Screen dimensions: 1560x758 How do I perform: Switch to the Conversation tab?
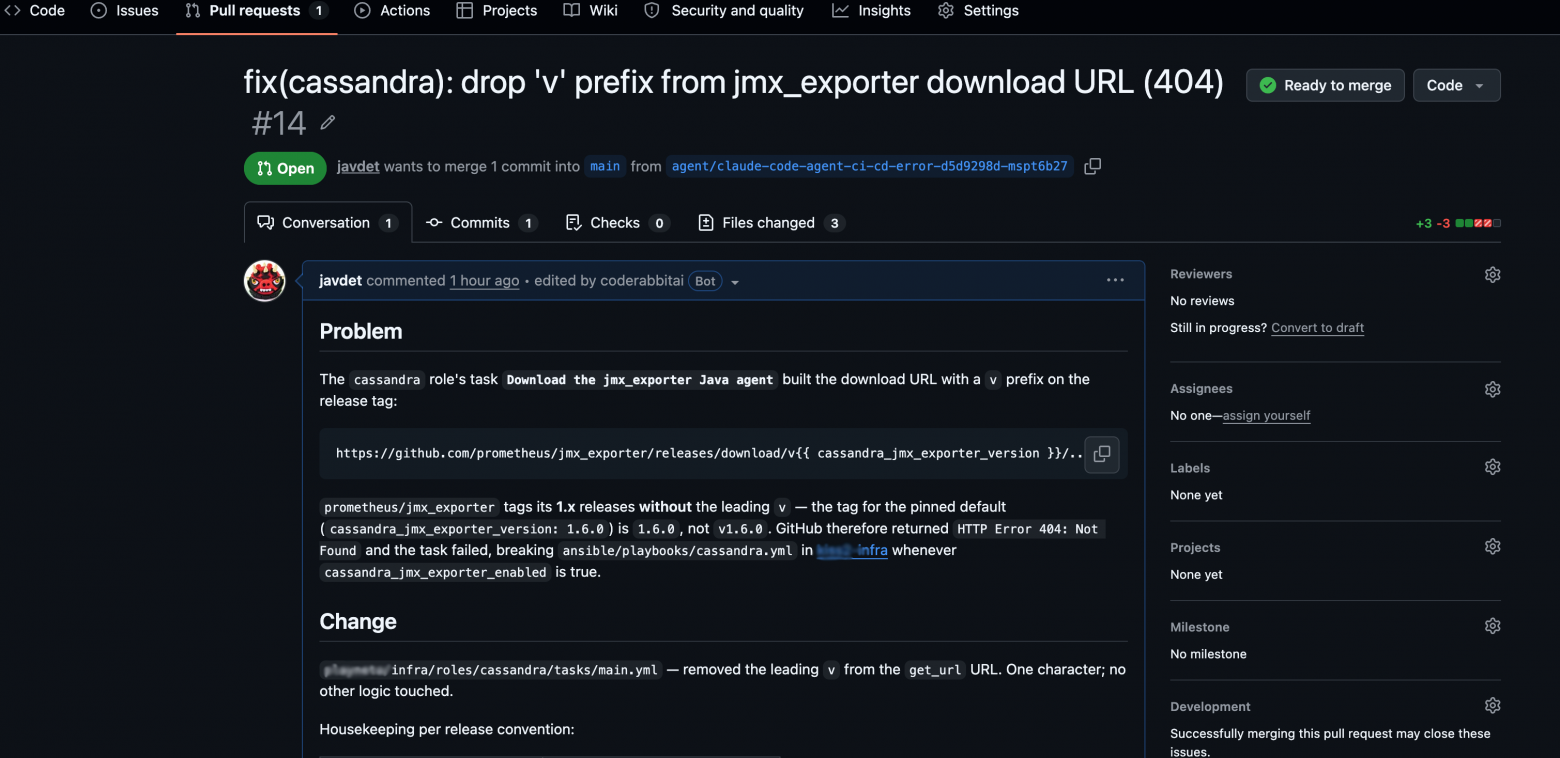[x=328, y=223]
